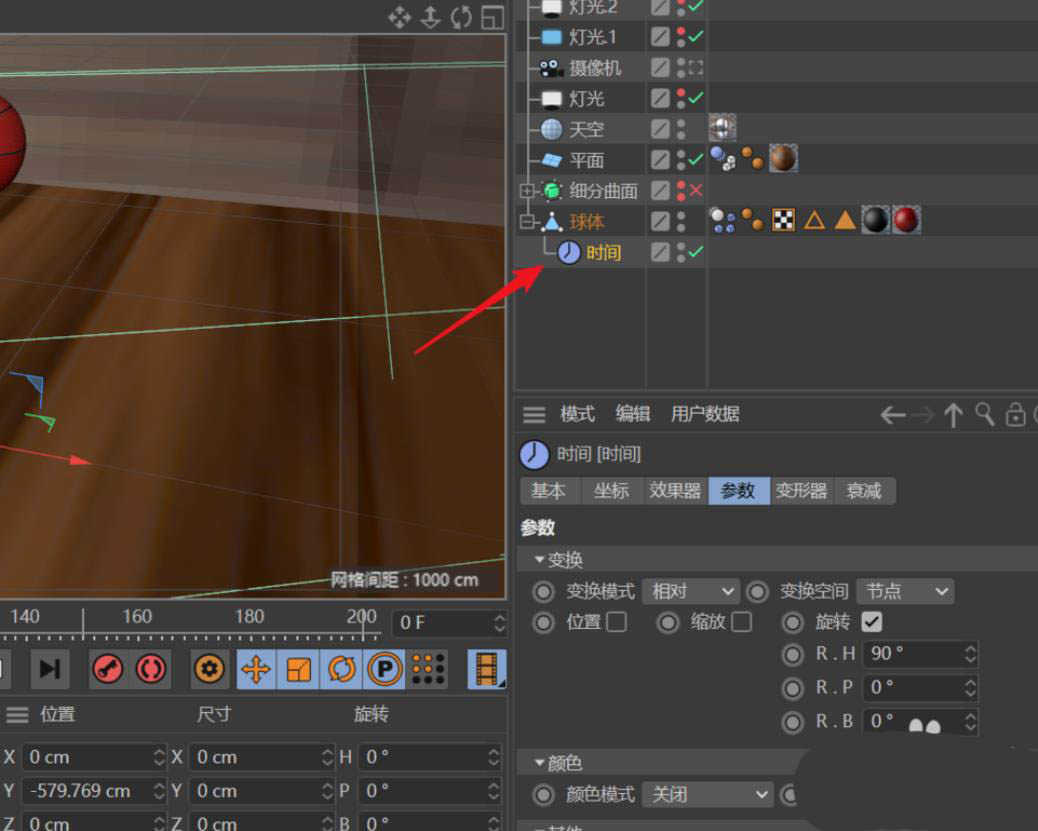Image resolution: width=1038 pixels, height=831 pixels.
Task: Select the 摄像机 object in object manager
Action: 595,68
